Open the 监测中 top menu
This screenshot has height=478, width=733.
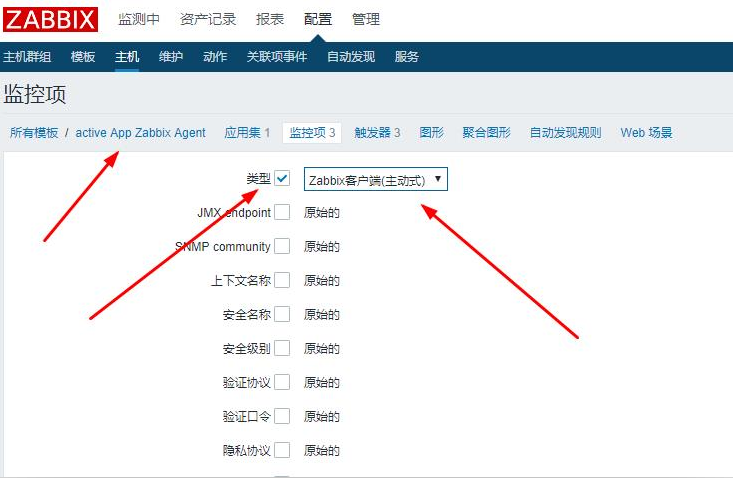[x=139, y=19]
